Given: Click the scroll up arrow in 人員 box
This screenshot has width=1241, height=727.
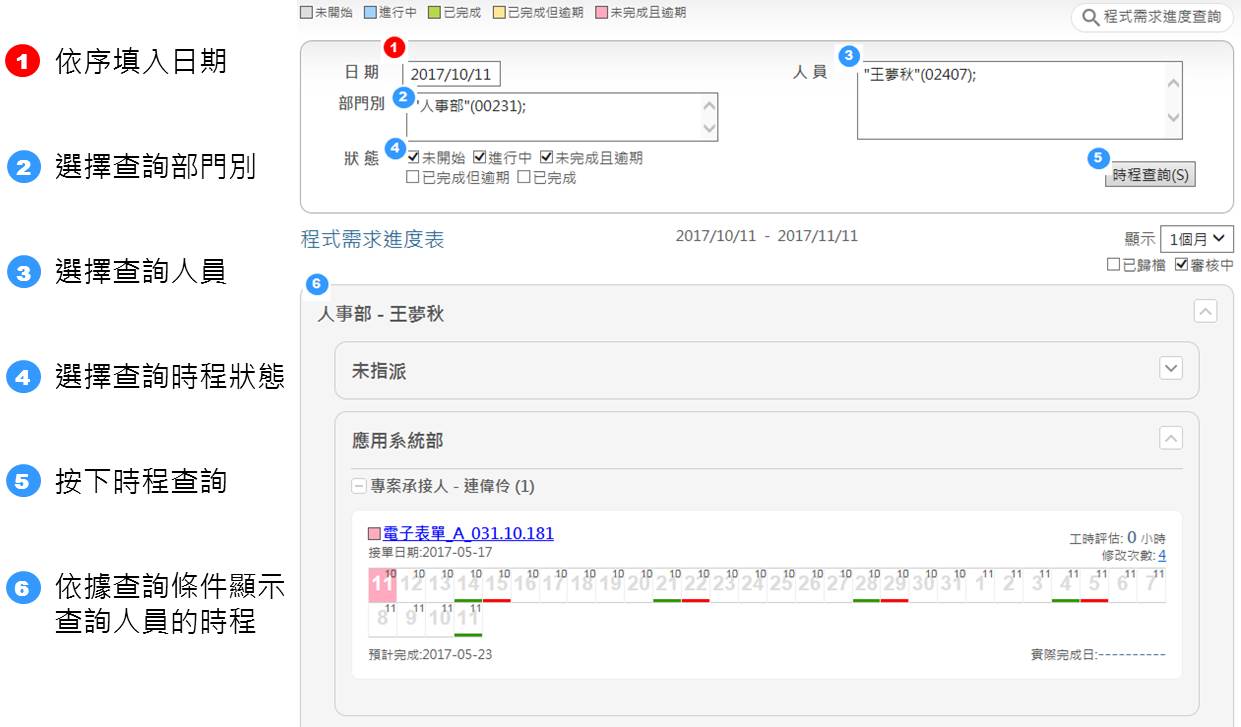Looking at the screenshot, I should tap(1173, 84).
